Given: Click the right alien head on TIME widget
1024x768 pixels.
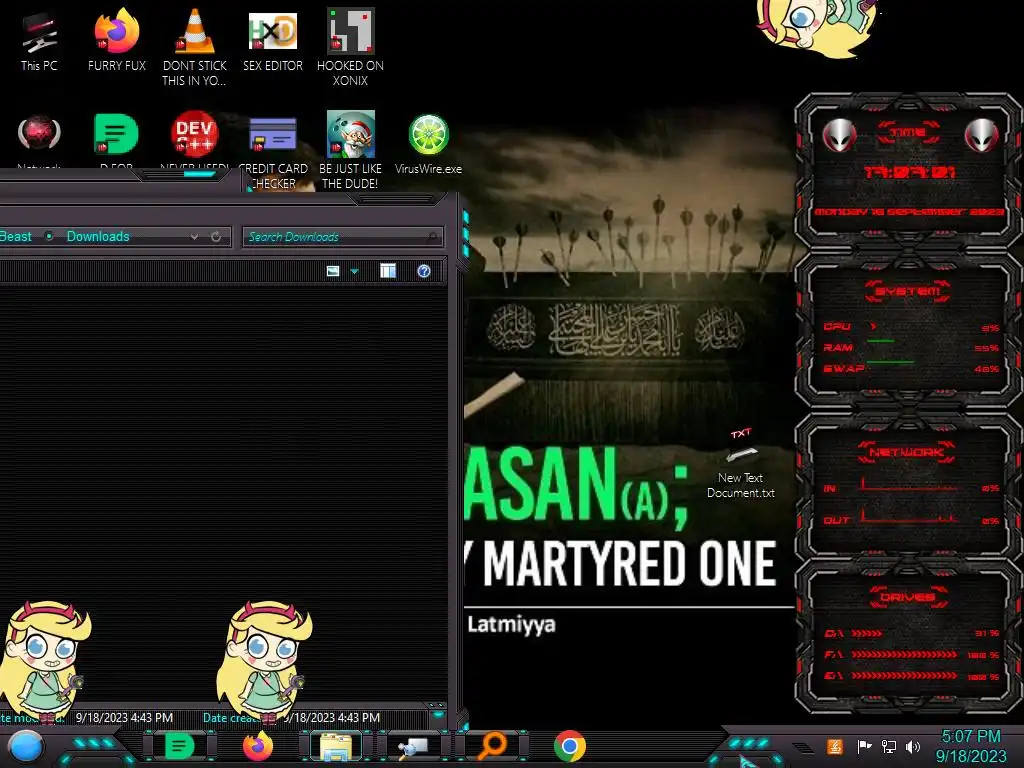Looking at the screenshot, I should [982, 135].
